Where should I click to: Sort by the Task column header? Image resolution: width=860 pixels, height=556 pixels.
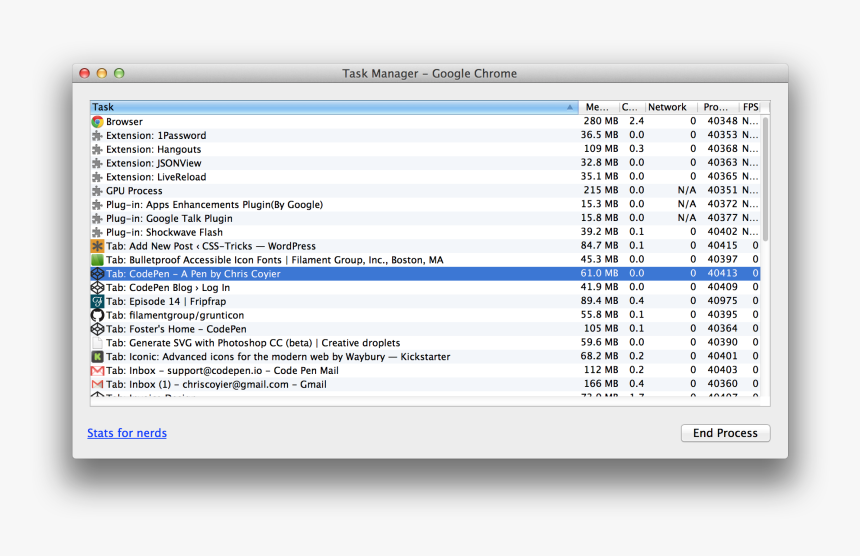tap(334, 107)
